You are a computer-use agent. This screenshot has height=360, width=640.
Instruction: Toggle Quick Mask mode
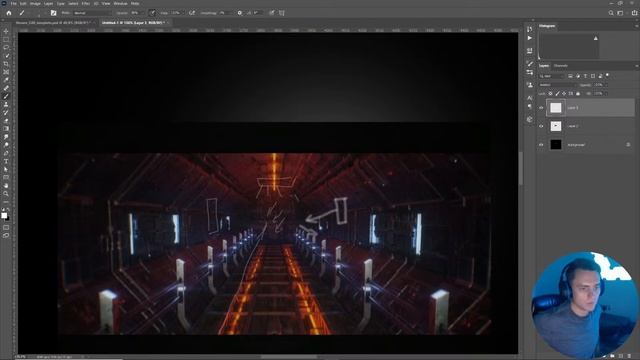coord(6,228)
